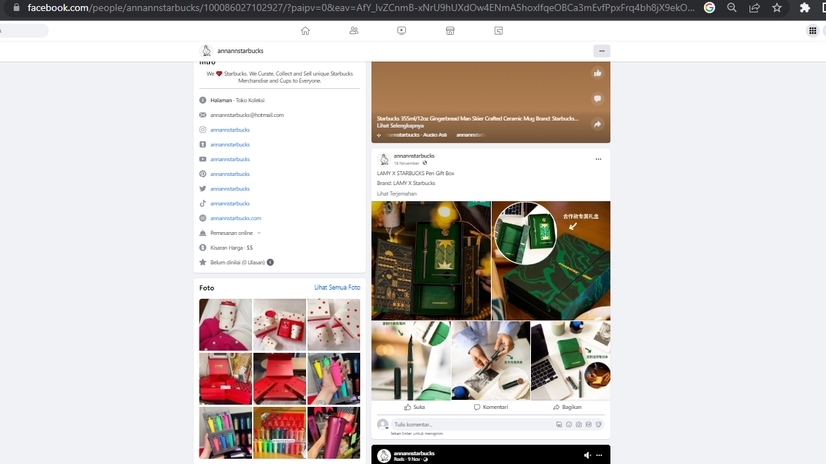The width and height of the screenshot is (826, 464).
Task: Click the Google account icon in address bar
Action: [710, 7]
